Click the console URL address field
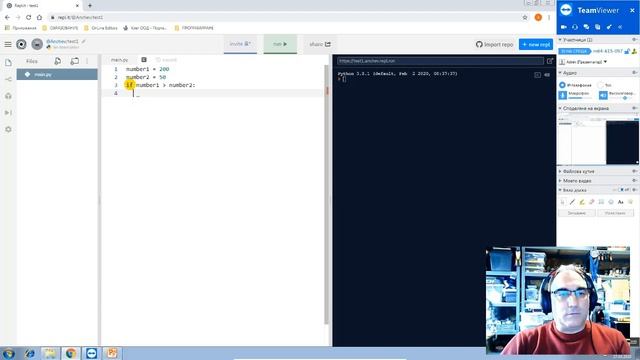 [440, 61]
